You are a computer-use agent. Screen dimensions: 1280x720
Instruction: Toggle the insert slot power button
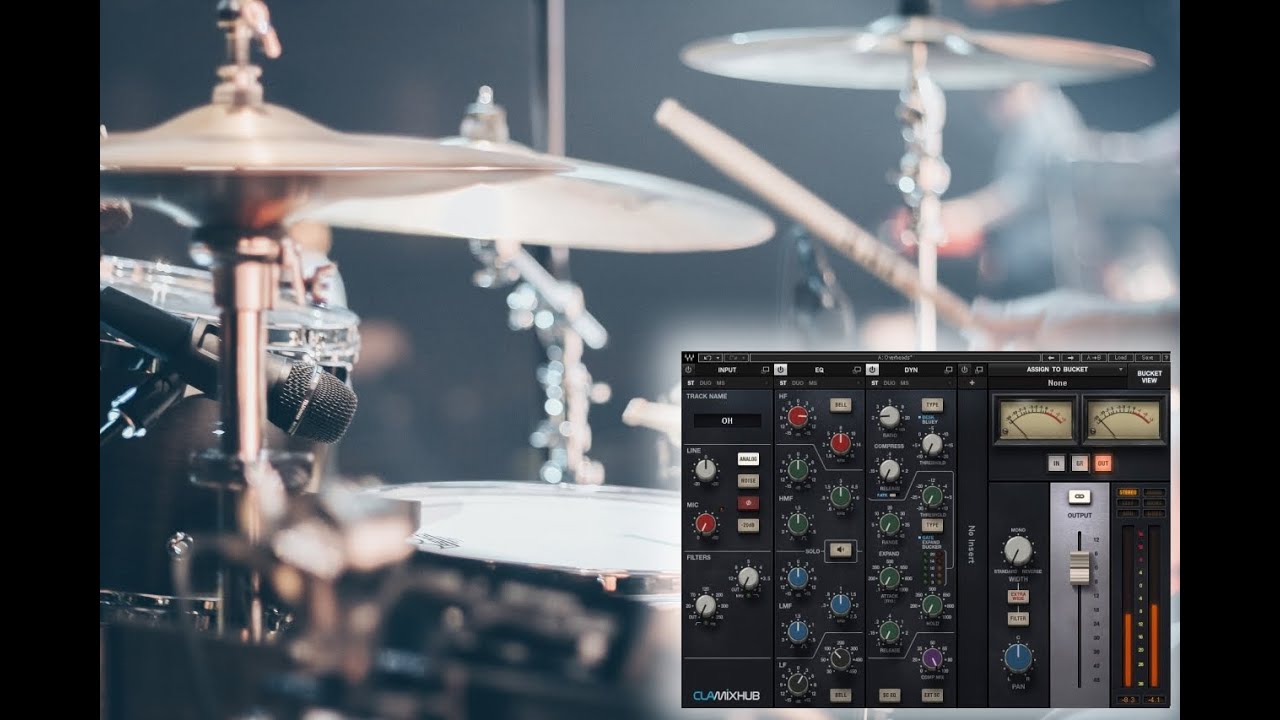(x=964, y=370)
